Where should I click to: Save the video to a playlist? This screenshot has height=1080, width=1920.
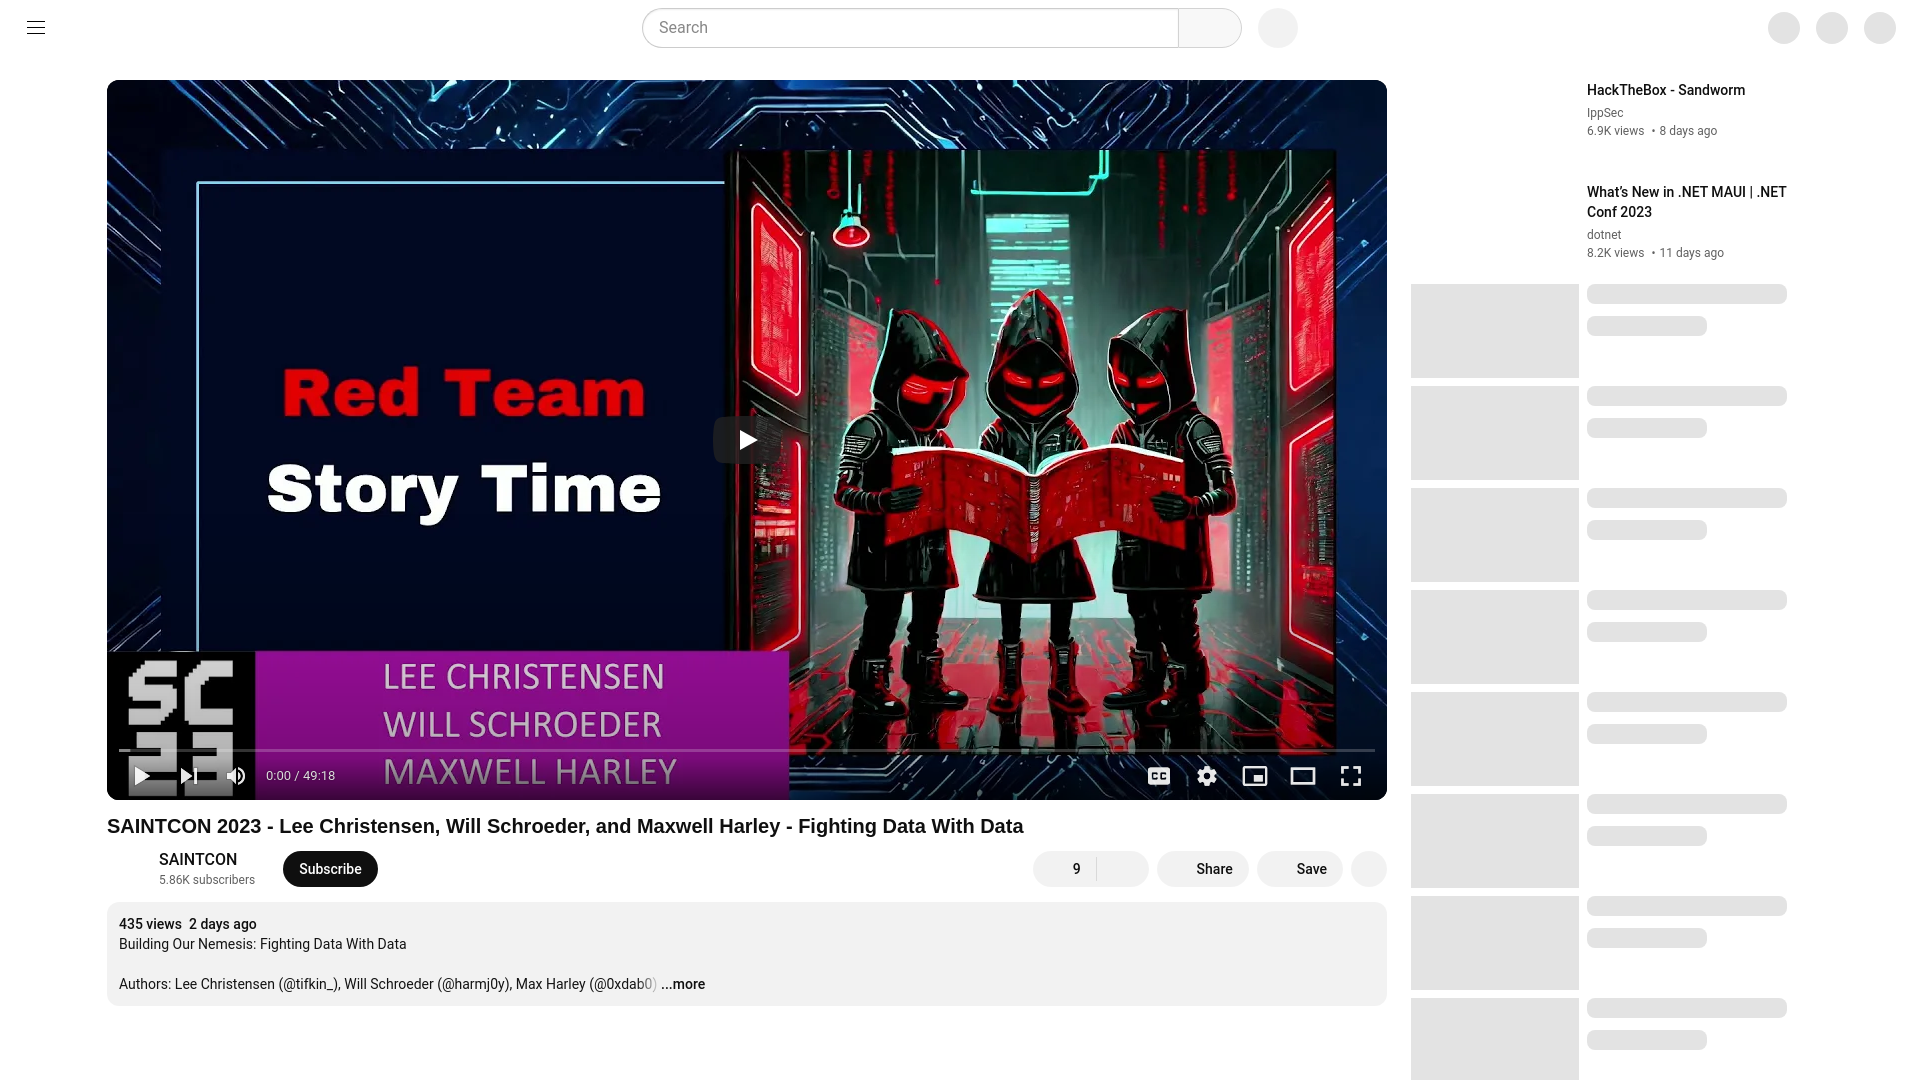[x=1300, y=869]
